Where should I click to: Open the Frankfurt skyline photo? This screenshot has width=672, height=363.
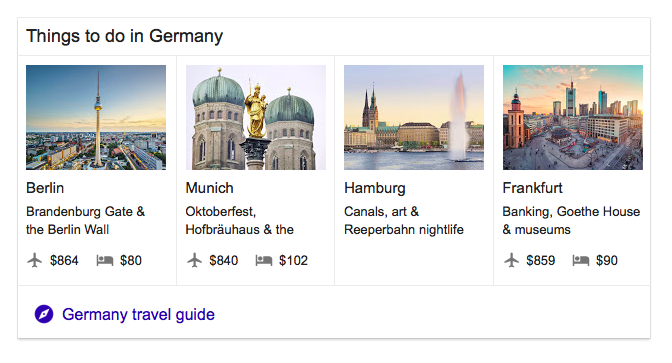pos(573,117)
